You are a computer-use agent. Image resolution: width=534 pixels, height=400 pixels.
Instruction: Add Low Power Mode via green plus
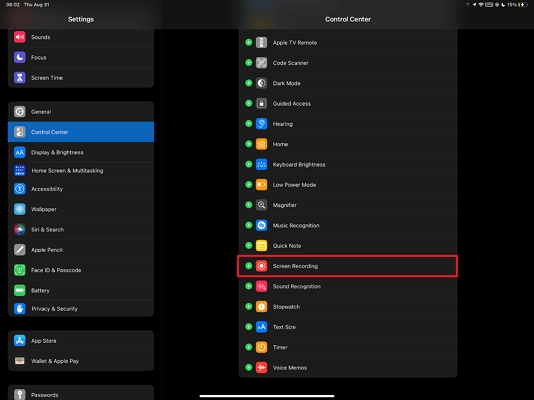[249, 185]
